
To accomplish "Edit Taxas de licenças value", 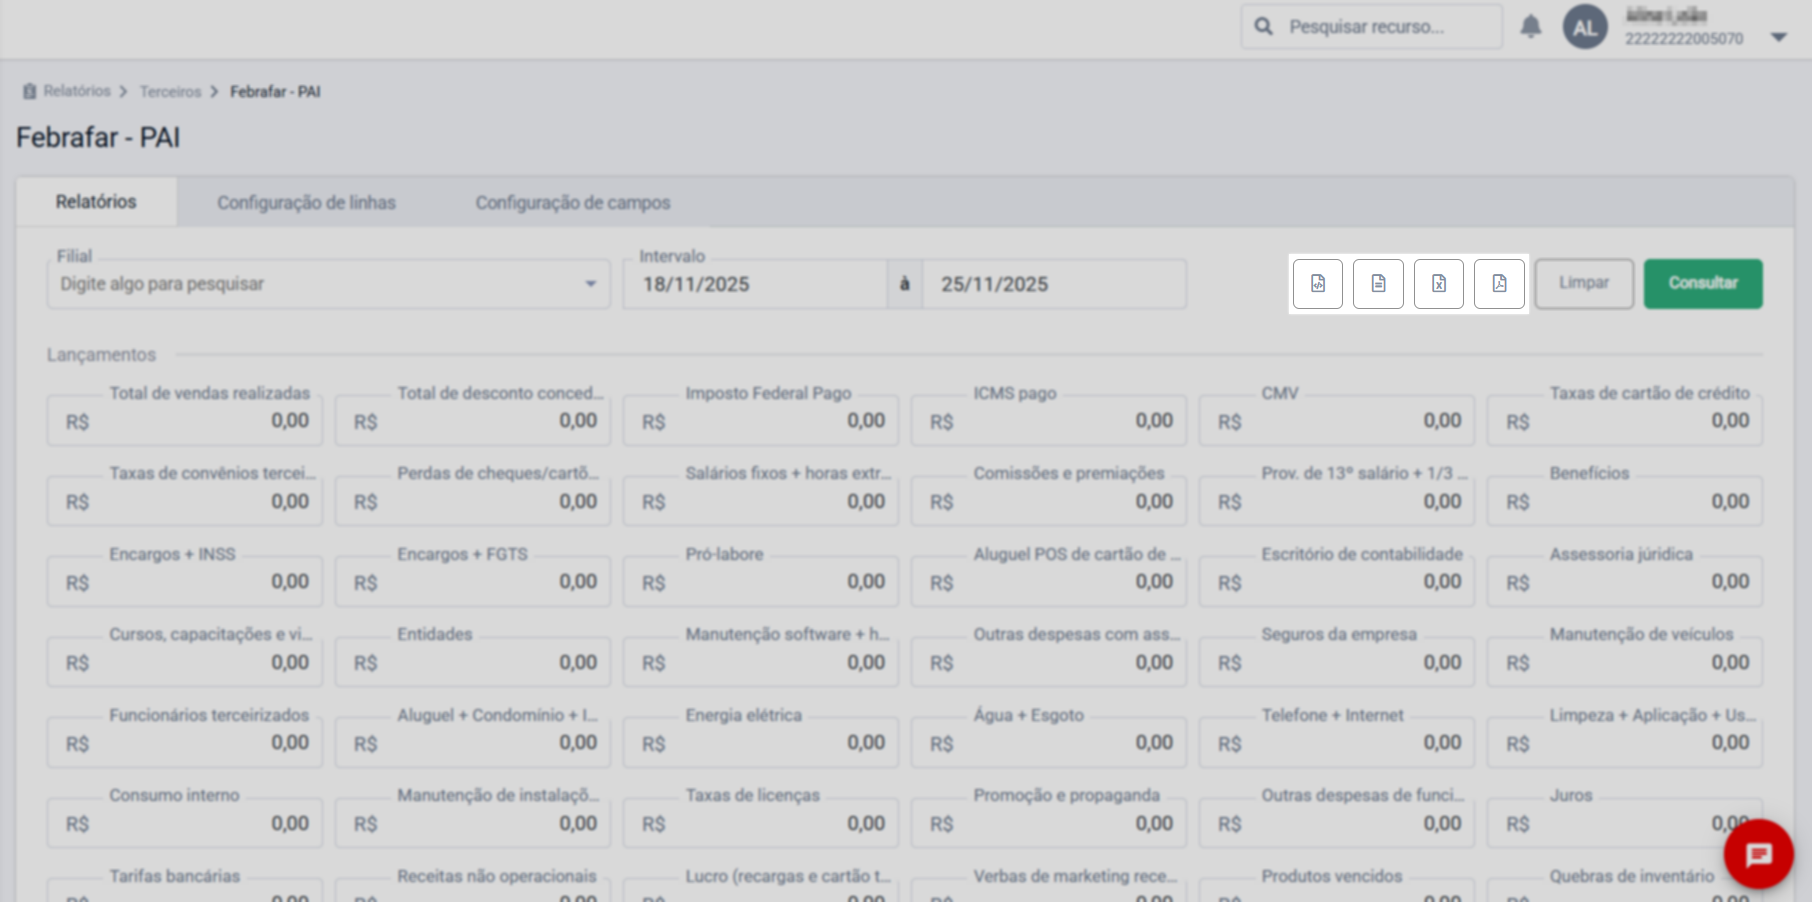I will (761, 824).
